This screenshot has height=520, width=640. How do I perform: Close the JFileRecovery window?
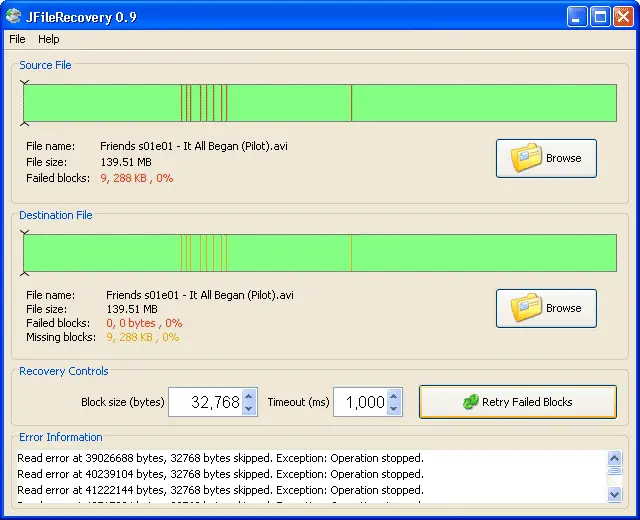623,17
